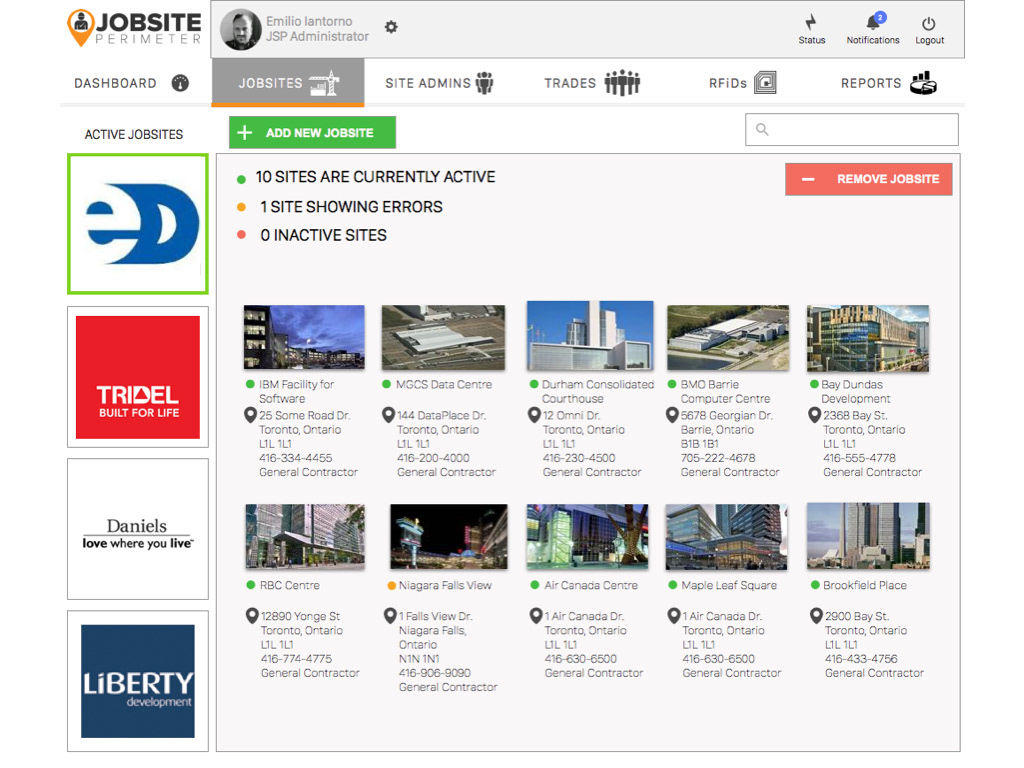Go to the Site Admins tab
1024x768 pixels.
click(x=440, y=83)
